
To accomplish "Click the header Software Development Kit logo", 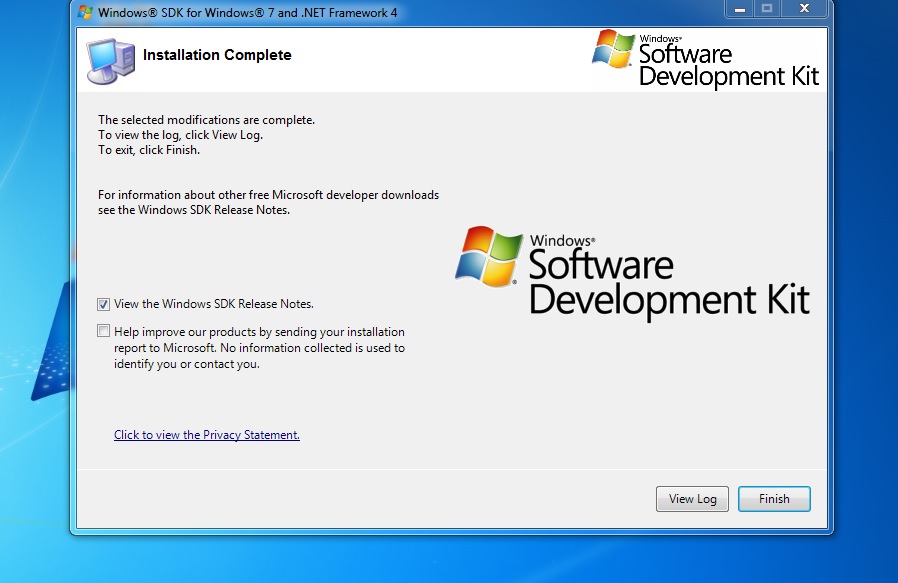I will tap(705, 59).
